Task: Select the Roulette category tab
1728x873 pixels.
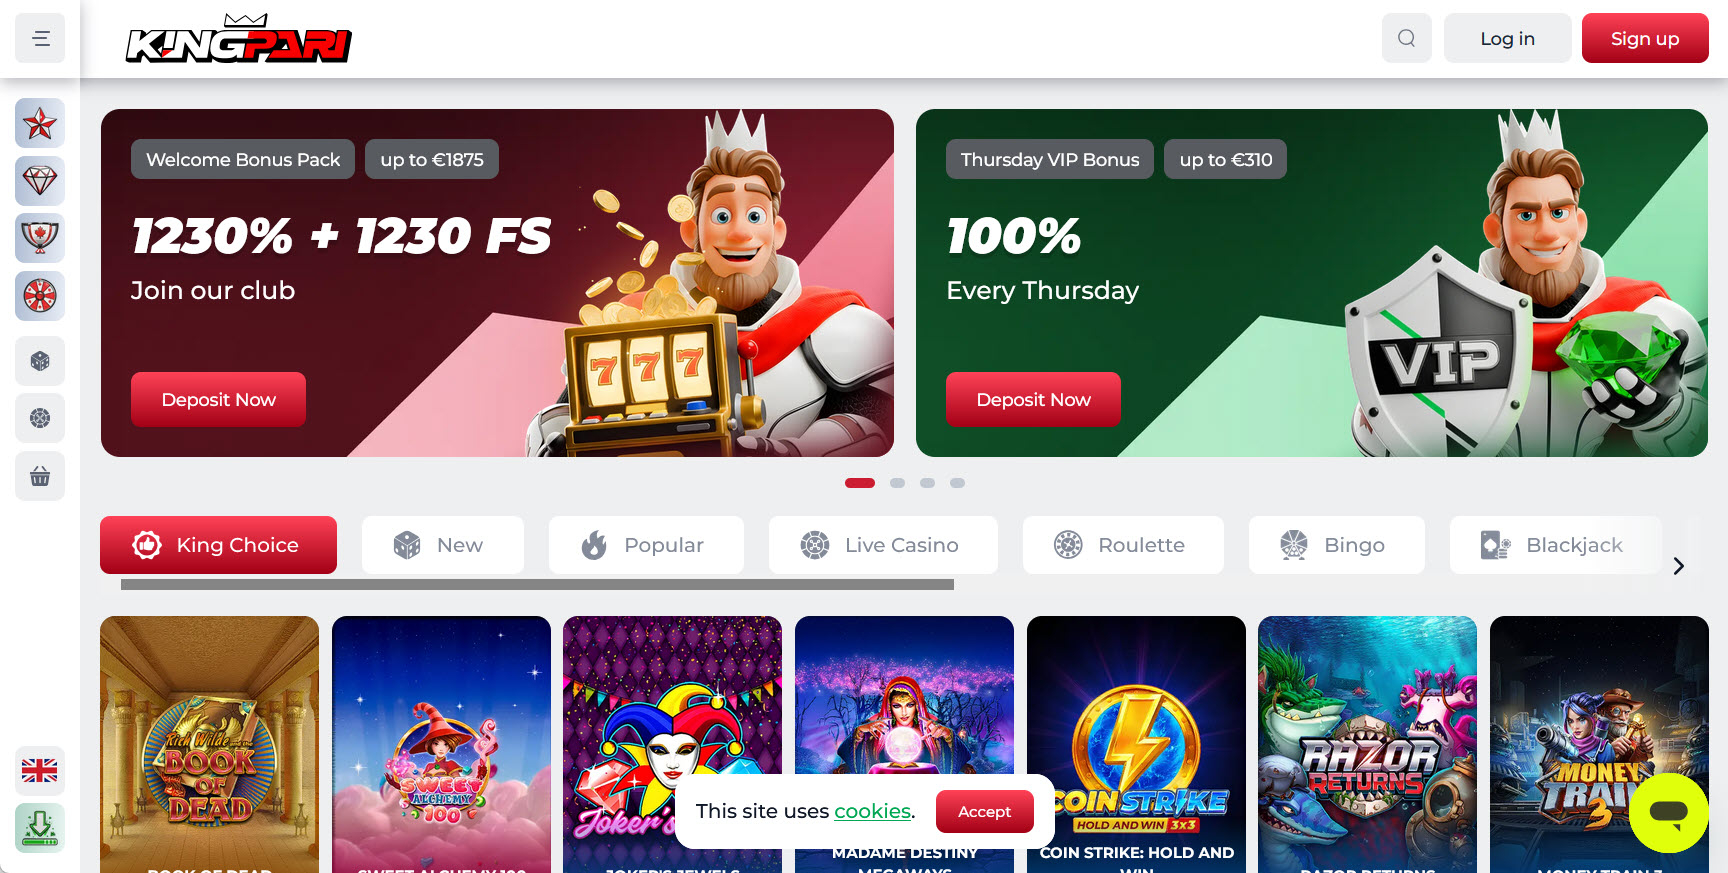Action: [1123, 545]
